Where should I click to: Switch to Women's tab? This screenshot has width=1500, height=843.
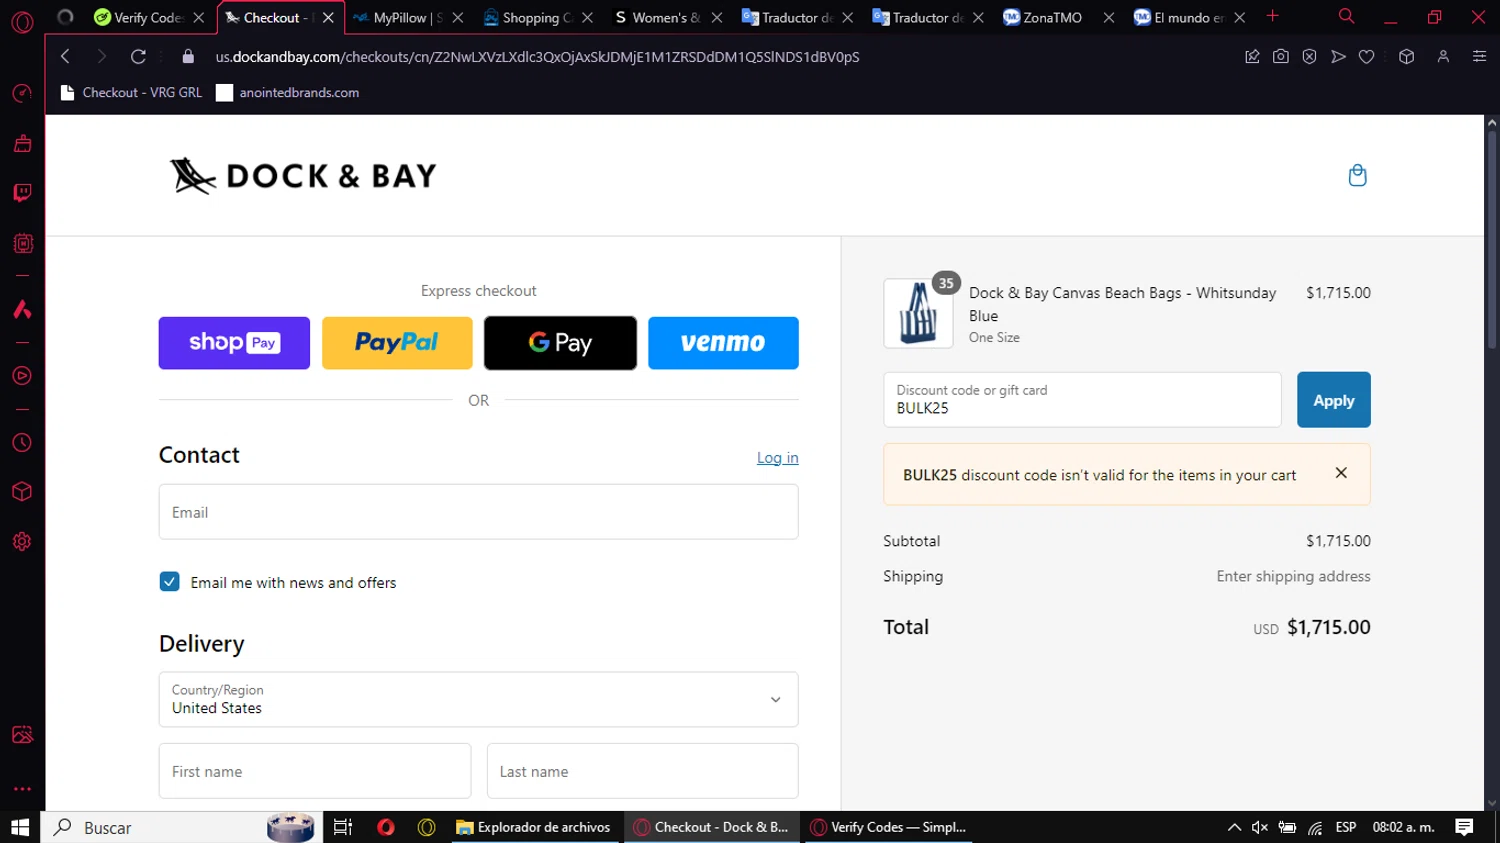tap(667, 17)
